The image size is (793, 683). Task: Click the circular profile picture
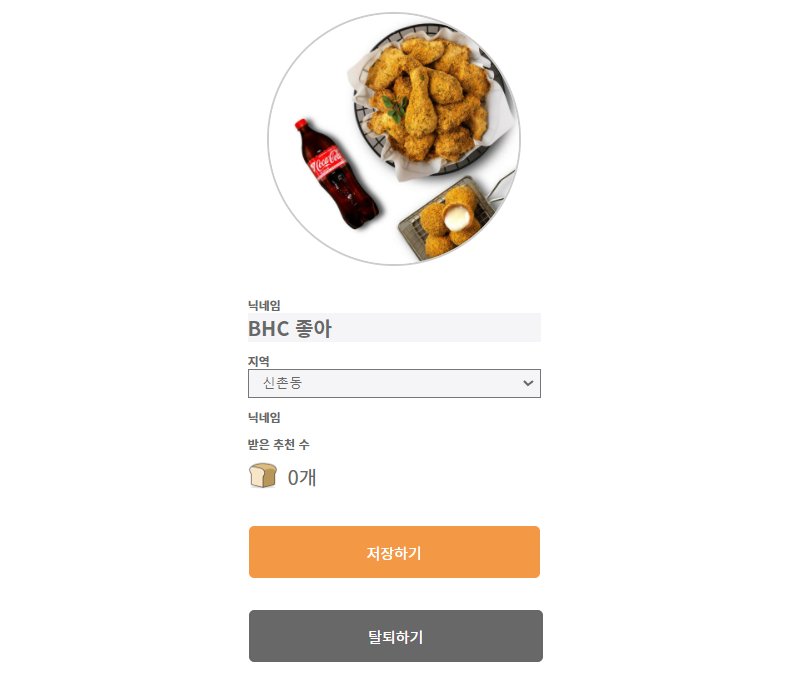point(394,139)
